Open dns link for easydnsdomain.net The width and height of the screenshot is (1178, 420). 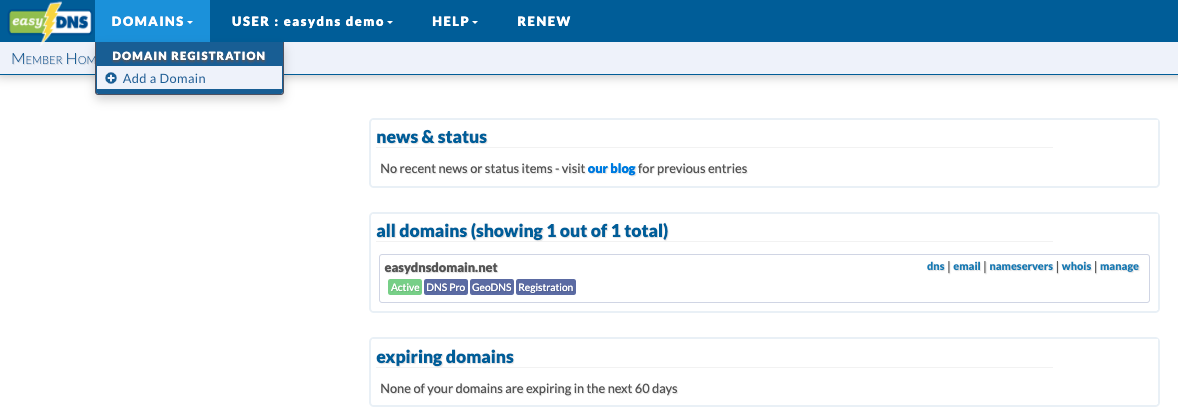(935, 266)
